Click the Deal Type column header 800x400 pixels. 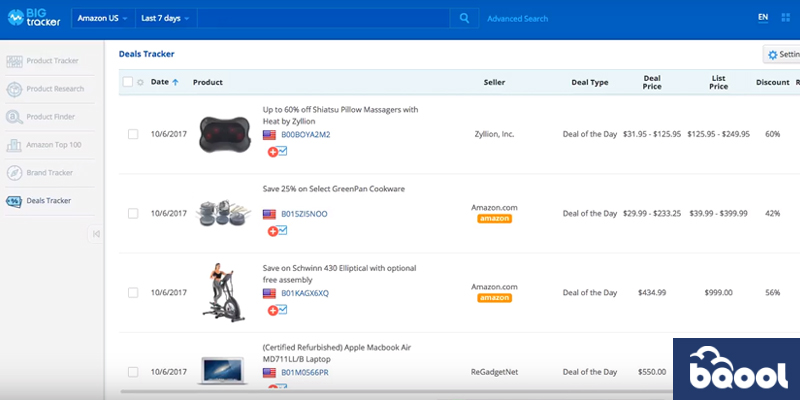[589, 82]
